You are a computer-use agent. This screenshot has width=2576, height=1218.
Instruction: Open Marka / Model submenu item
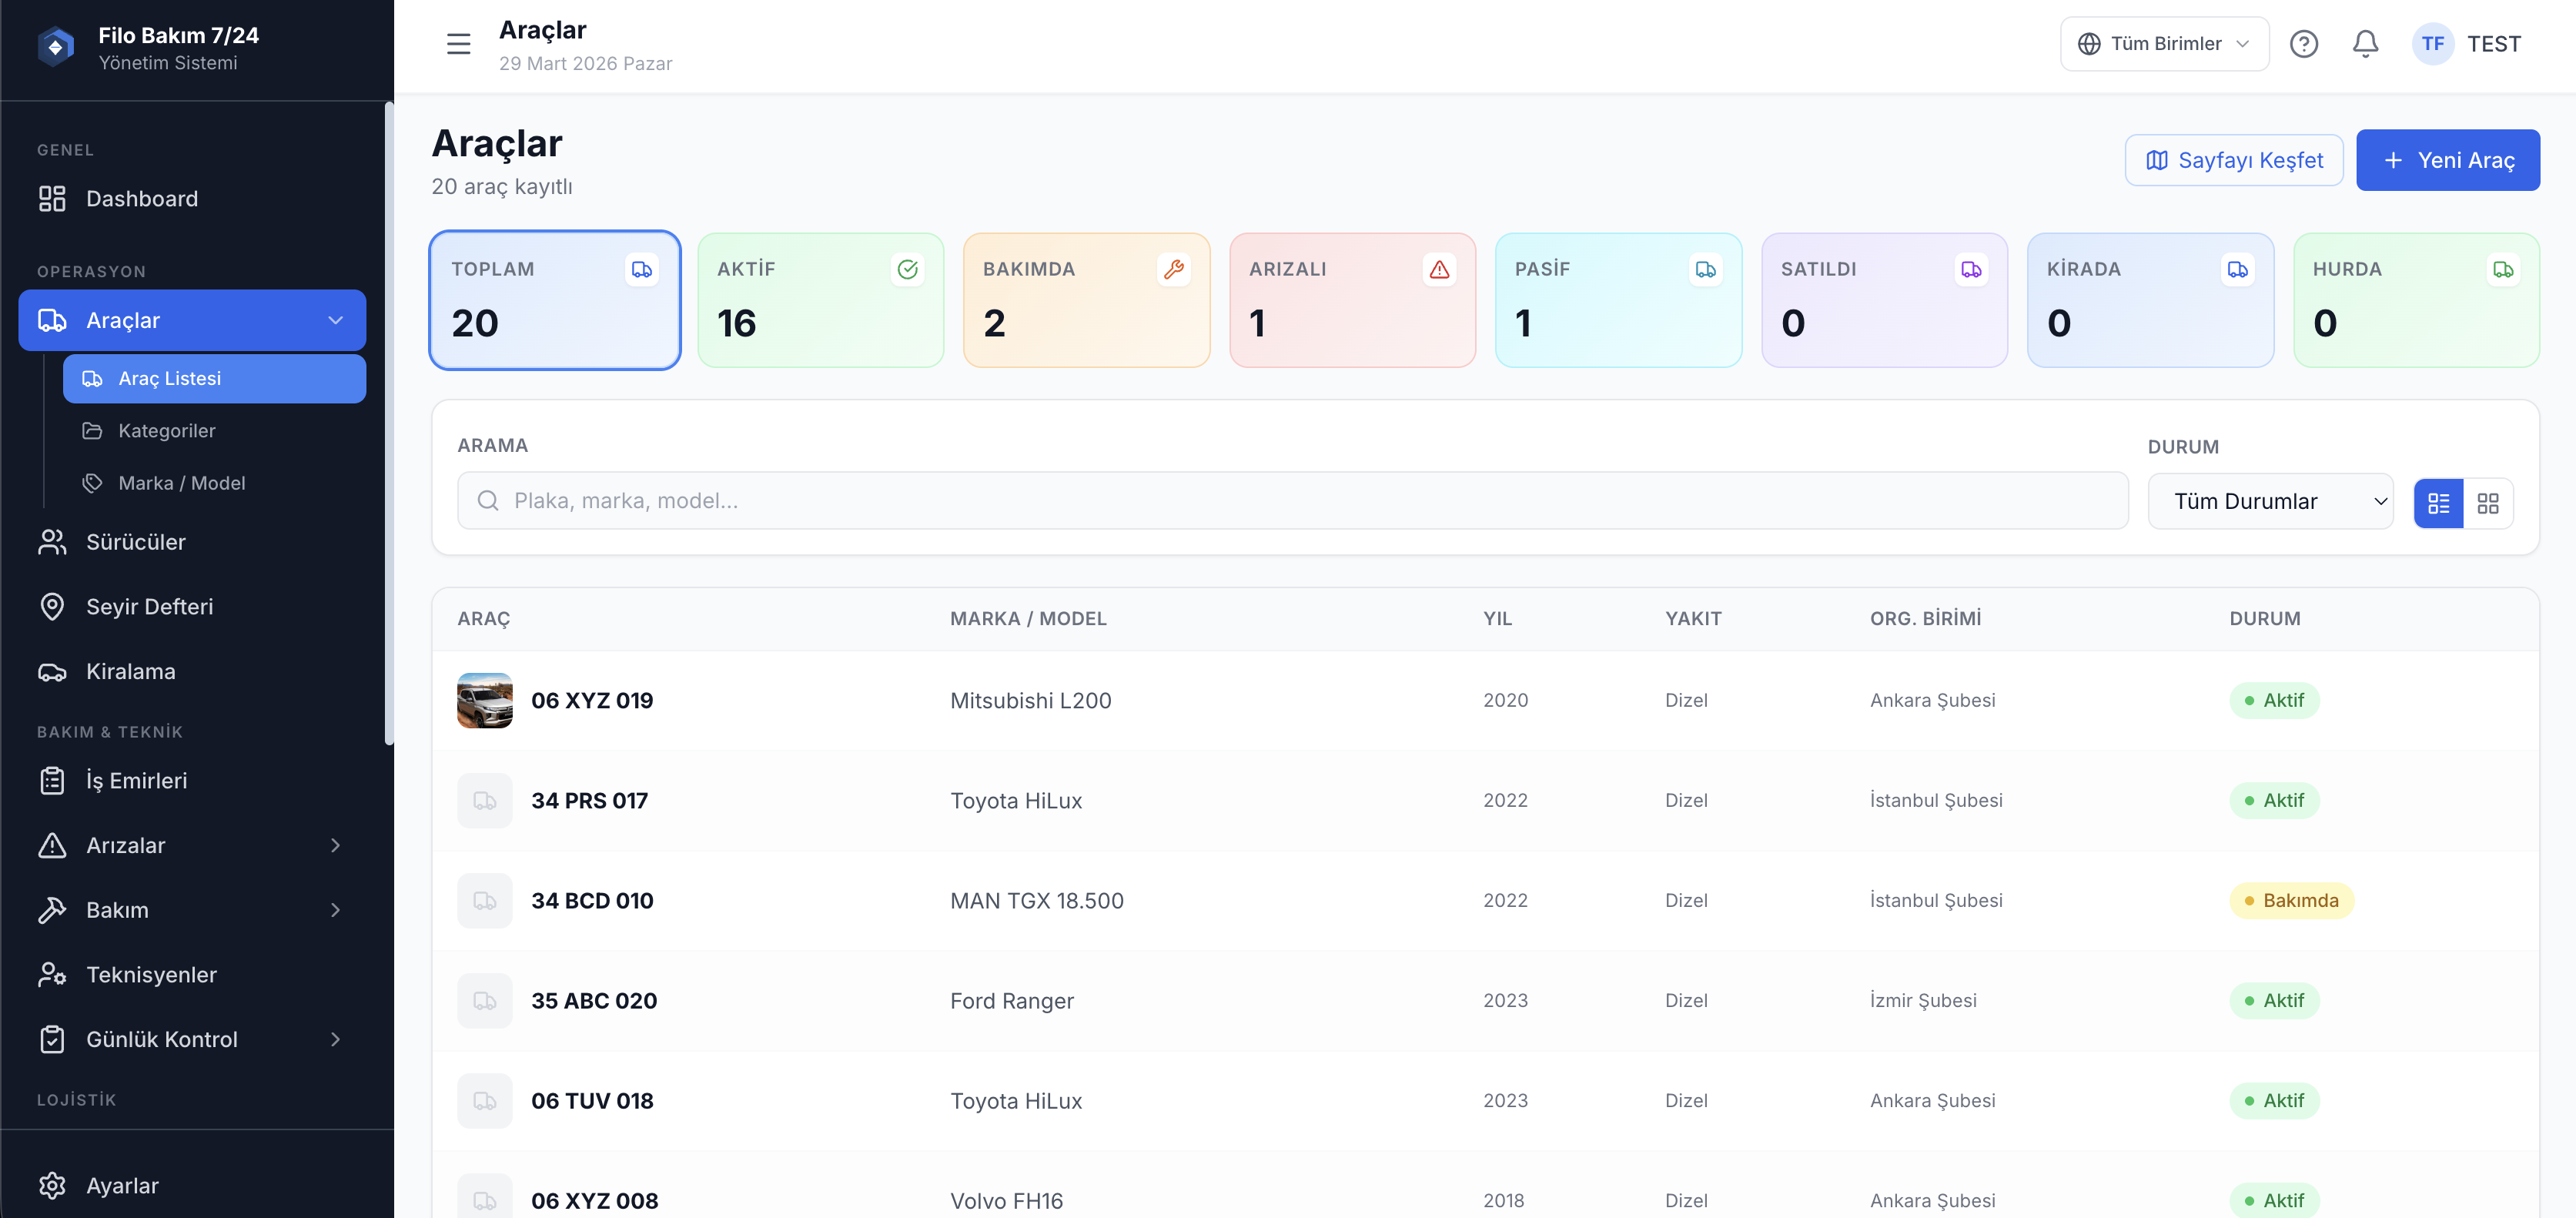tap(181, 483)
